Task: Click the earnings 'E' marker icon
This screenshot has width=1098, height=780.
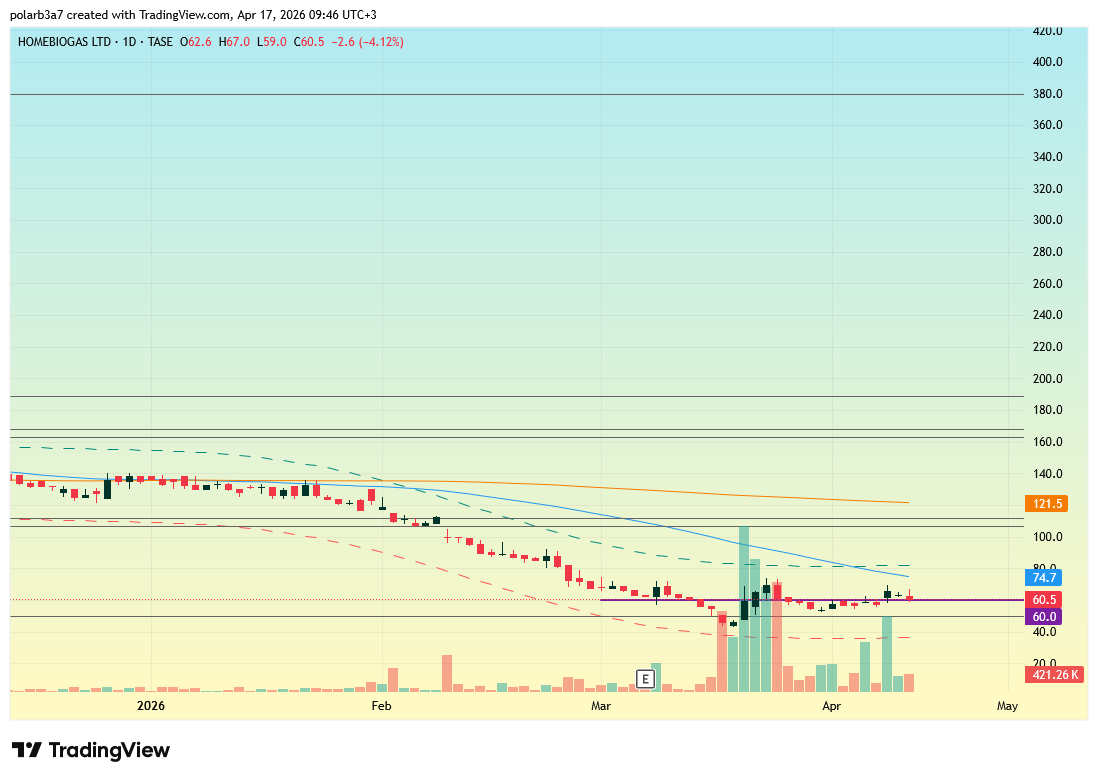Action: (645, 679)
